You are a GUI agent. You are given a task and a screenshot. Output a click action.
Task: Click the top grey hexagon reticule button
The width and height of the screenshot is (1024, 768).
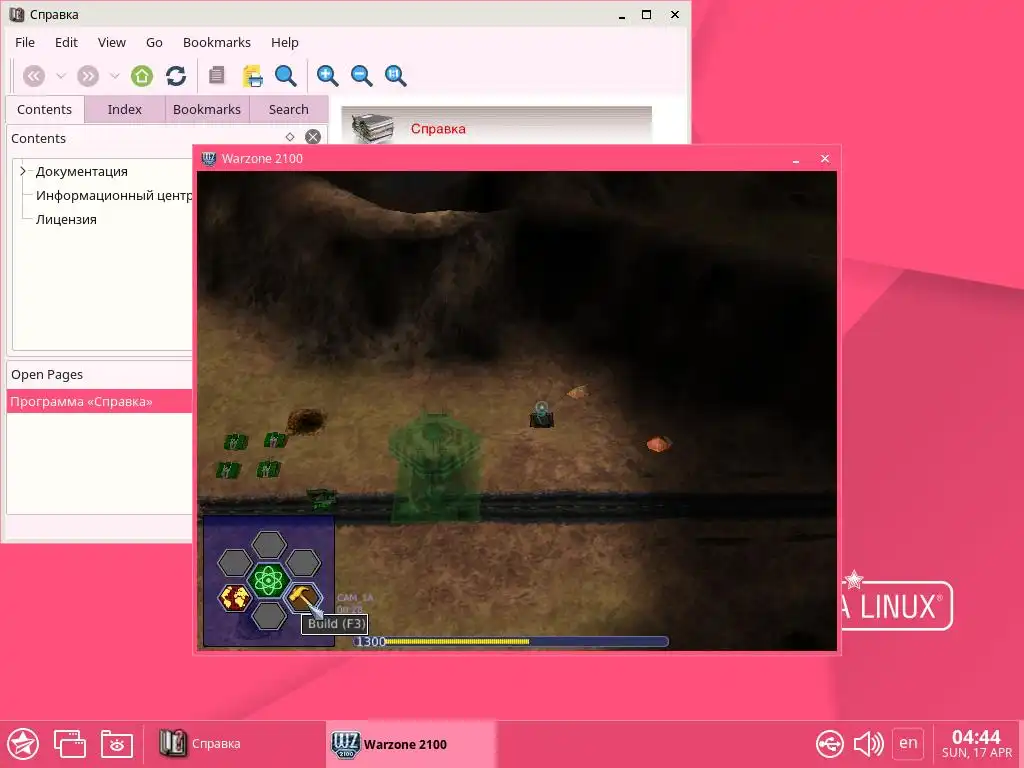[x=268, y=545]
